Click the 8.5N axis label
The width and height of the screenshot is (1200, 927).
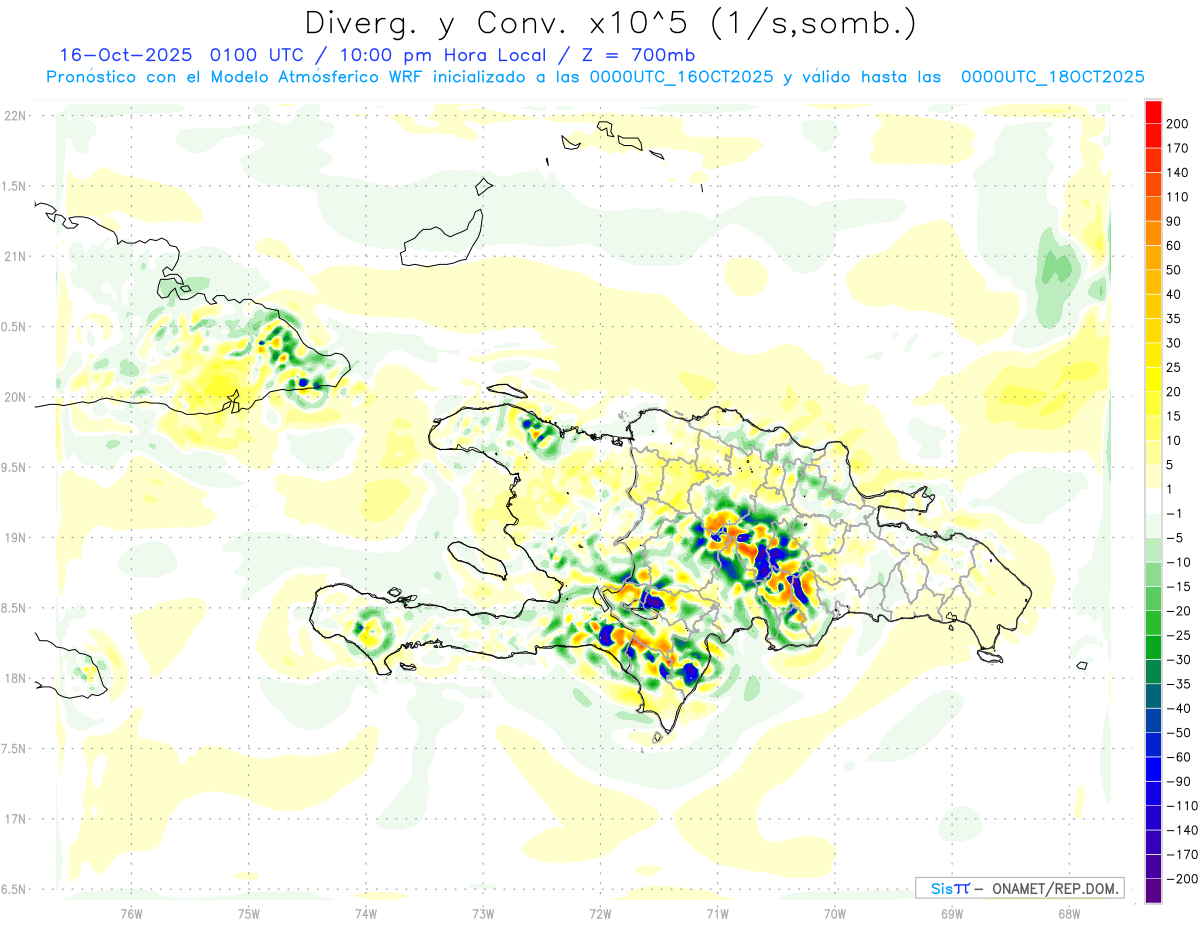click(15, 608)
